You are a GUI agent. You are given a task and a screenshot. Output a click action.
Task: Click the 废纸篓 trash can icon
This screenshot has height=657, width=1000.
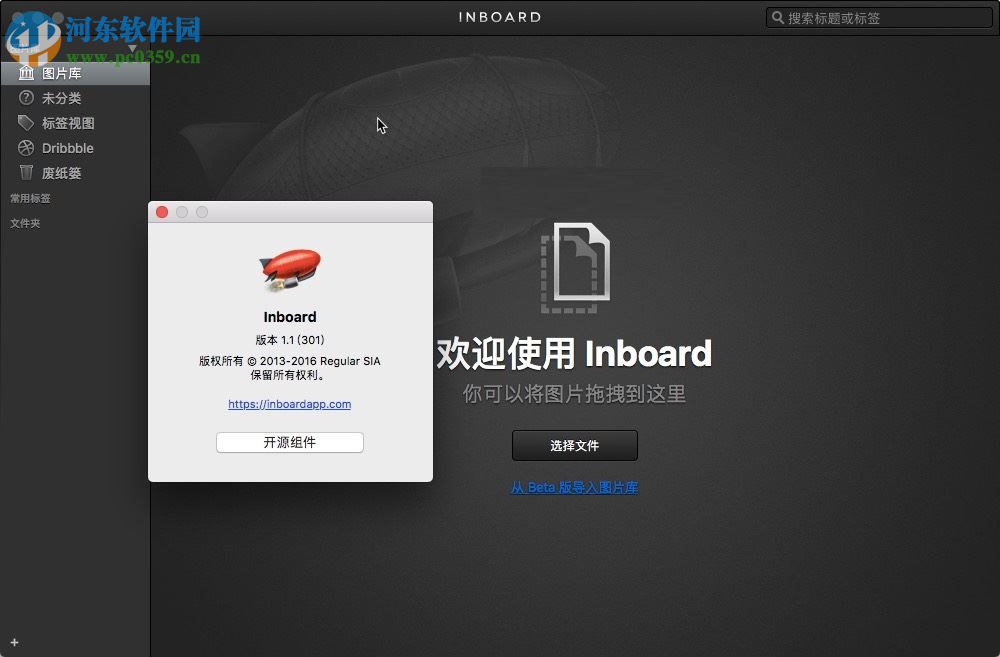point(26,172)
